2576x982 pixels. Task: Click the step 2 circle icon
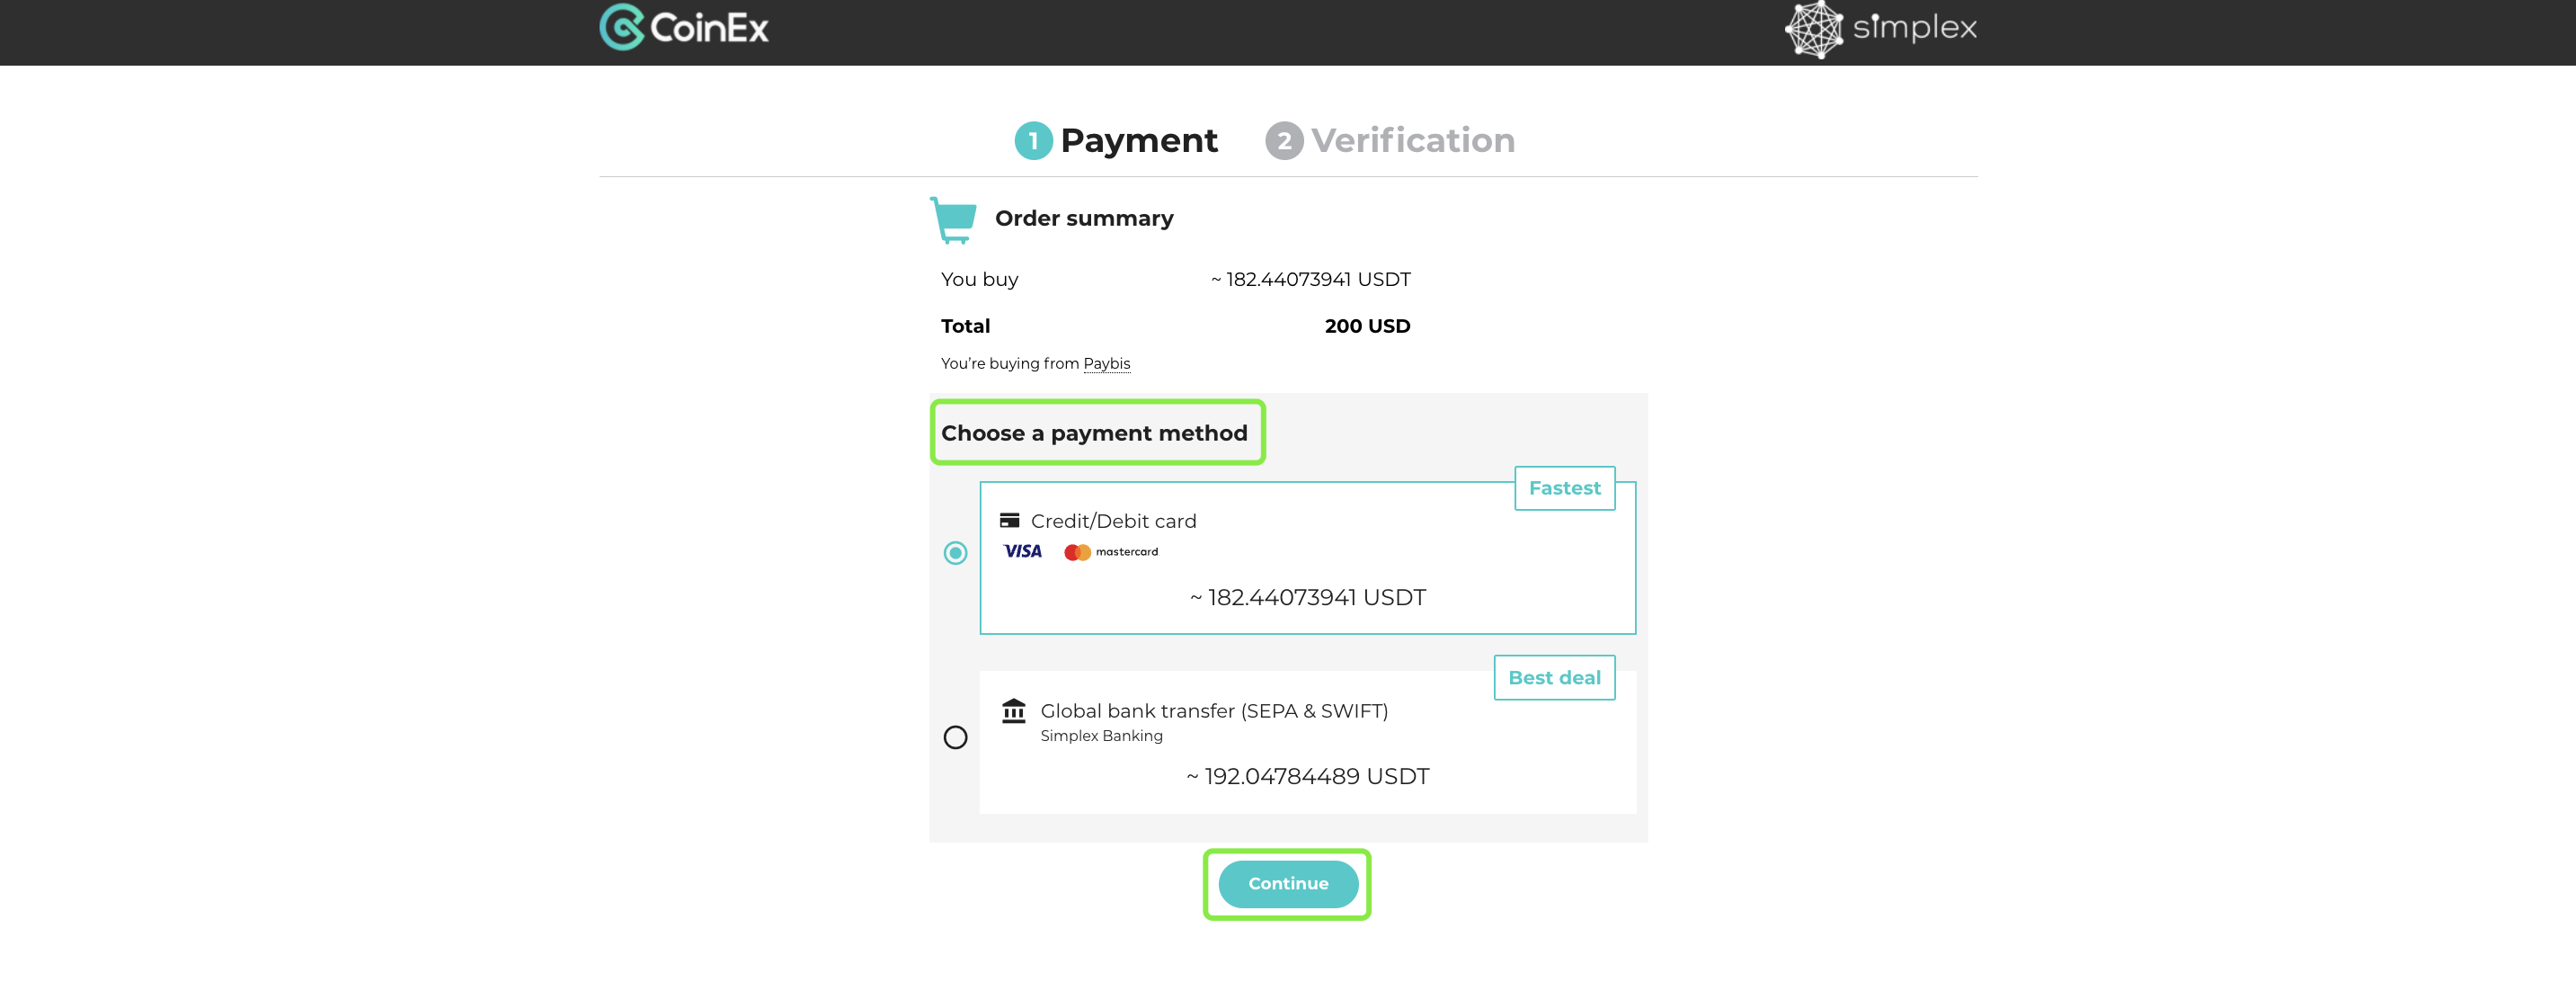pos(1284,141)
